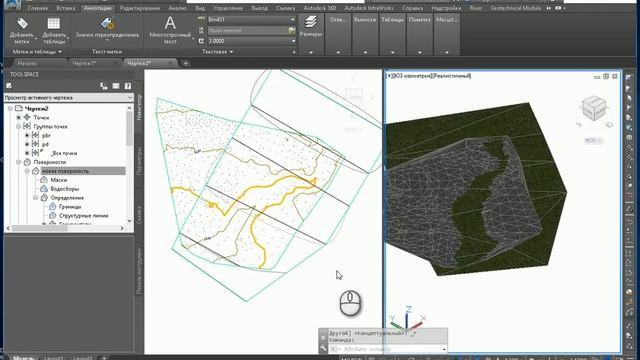Open the Таблицы ribbon panel button
The height and width of the screenshot is (360, 640).
pos(392,34)
